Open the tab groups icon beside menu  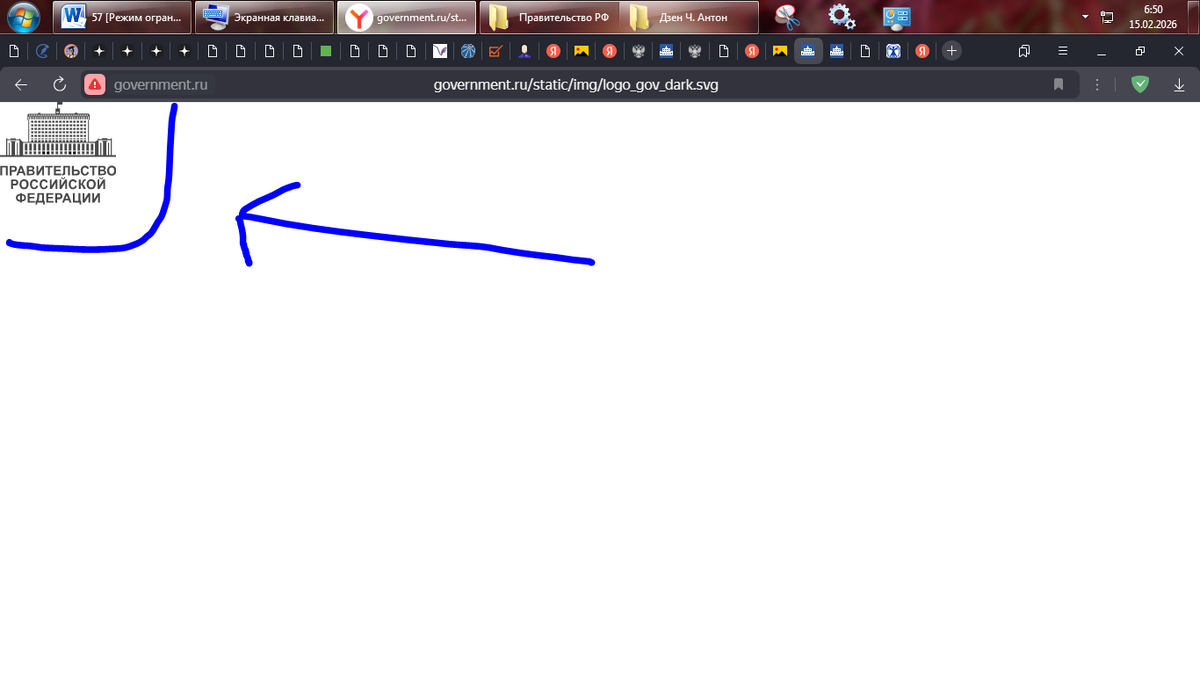point(1024,51)
